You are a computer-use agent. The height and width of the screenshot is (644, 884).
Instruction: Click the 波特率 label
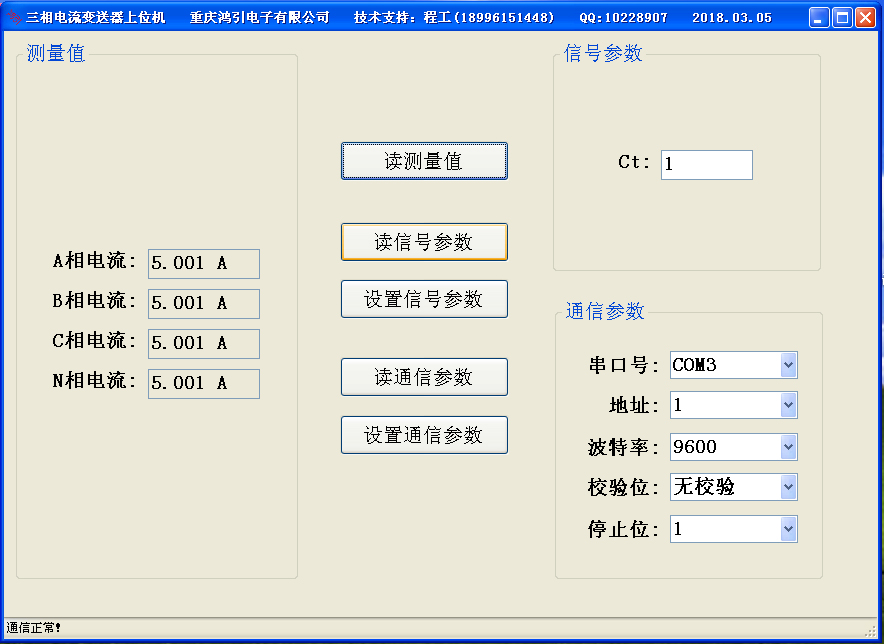[x=623, y=447]
